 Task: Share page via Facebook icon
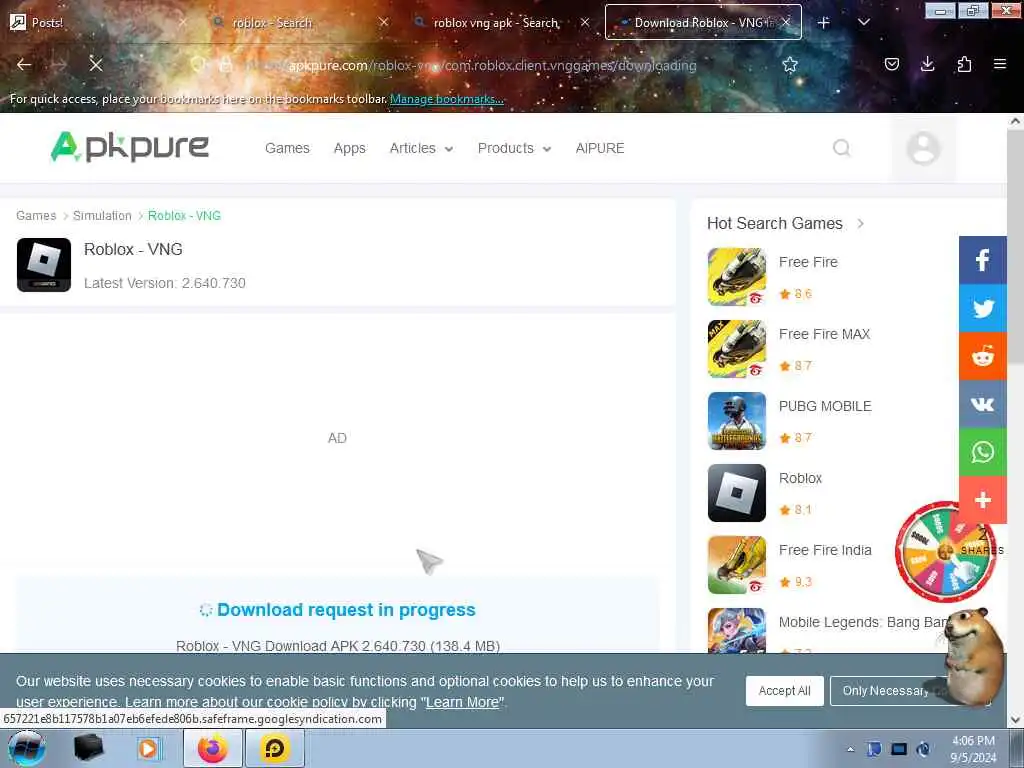(982, 260)
